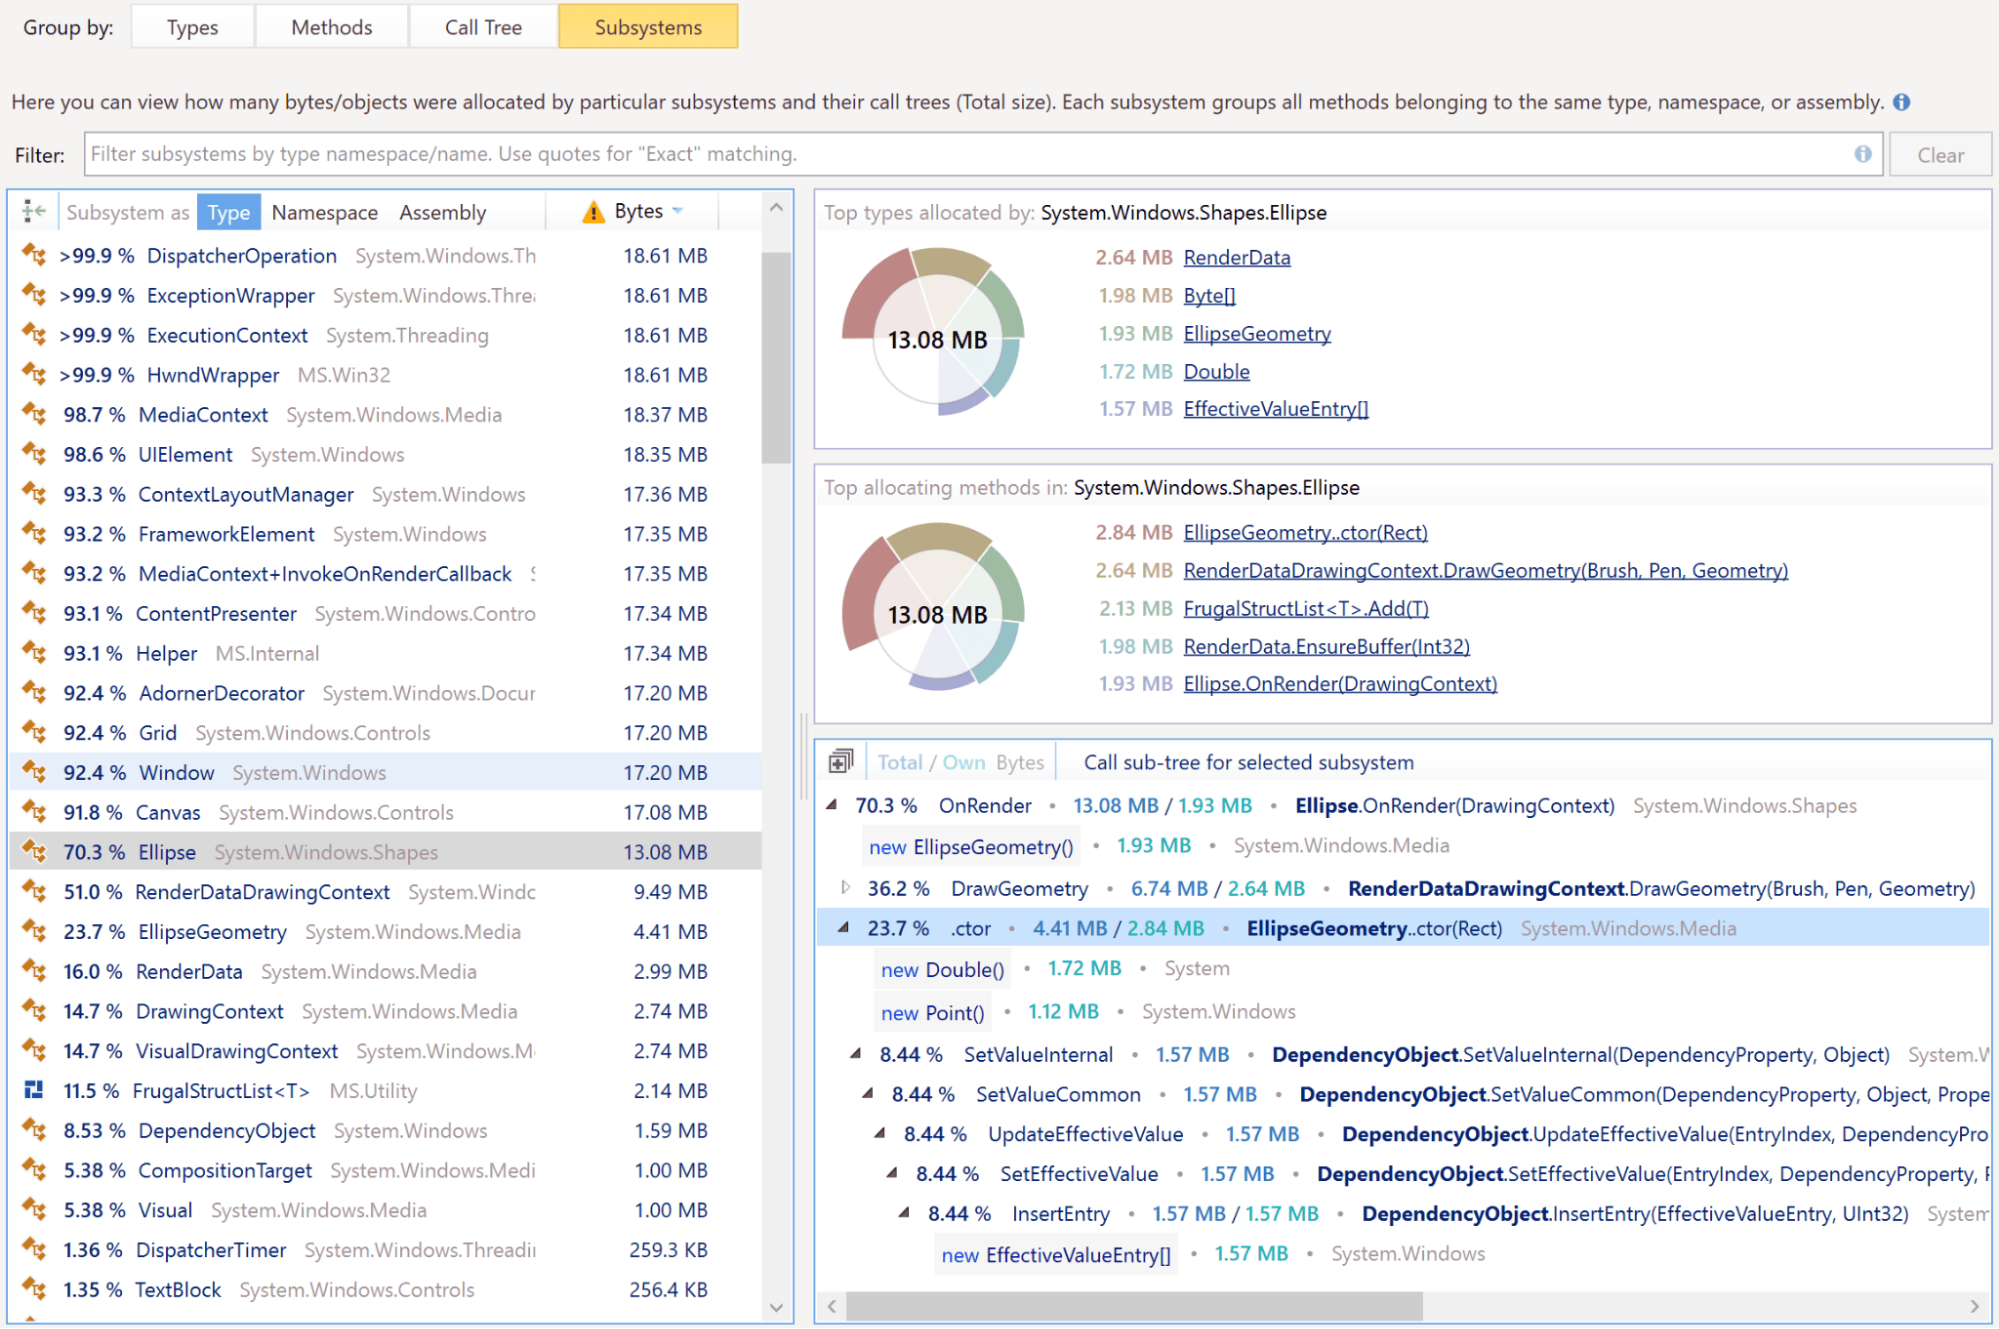
Task: Toggle Own bytes display in sub-tree
Action: [963, 762]
